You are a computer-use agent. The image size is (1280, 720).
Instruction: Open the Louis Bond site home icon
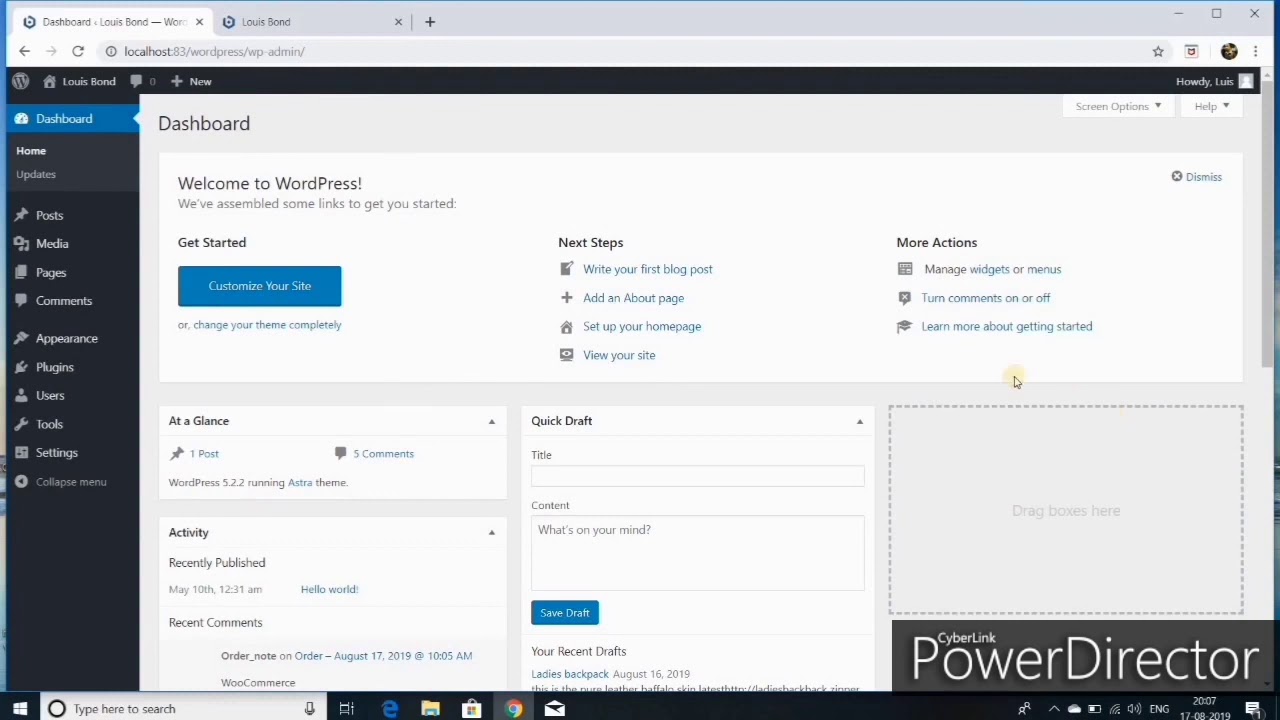(49, 81)
